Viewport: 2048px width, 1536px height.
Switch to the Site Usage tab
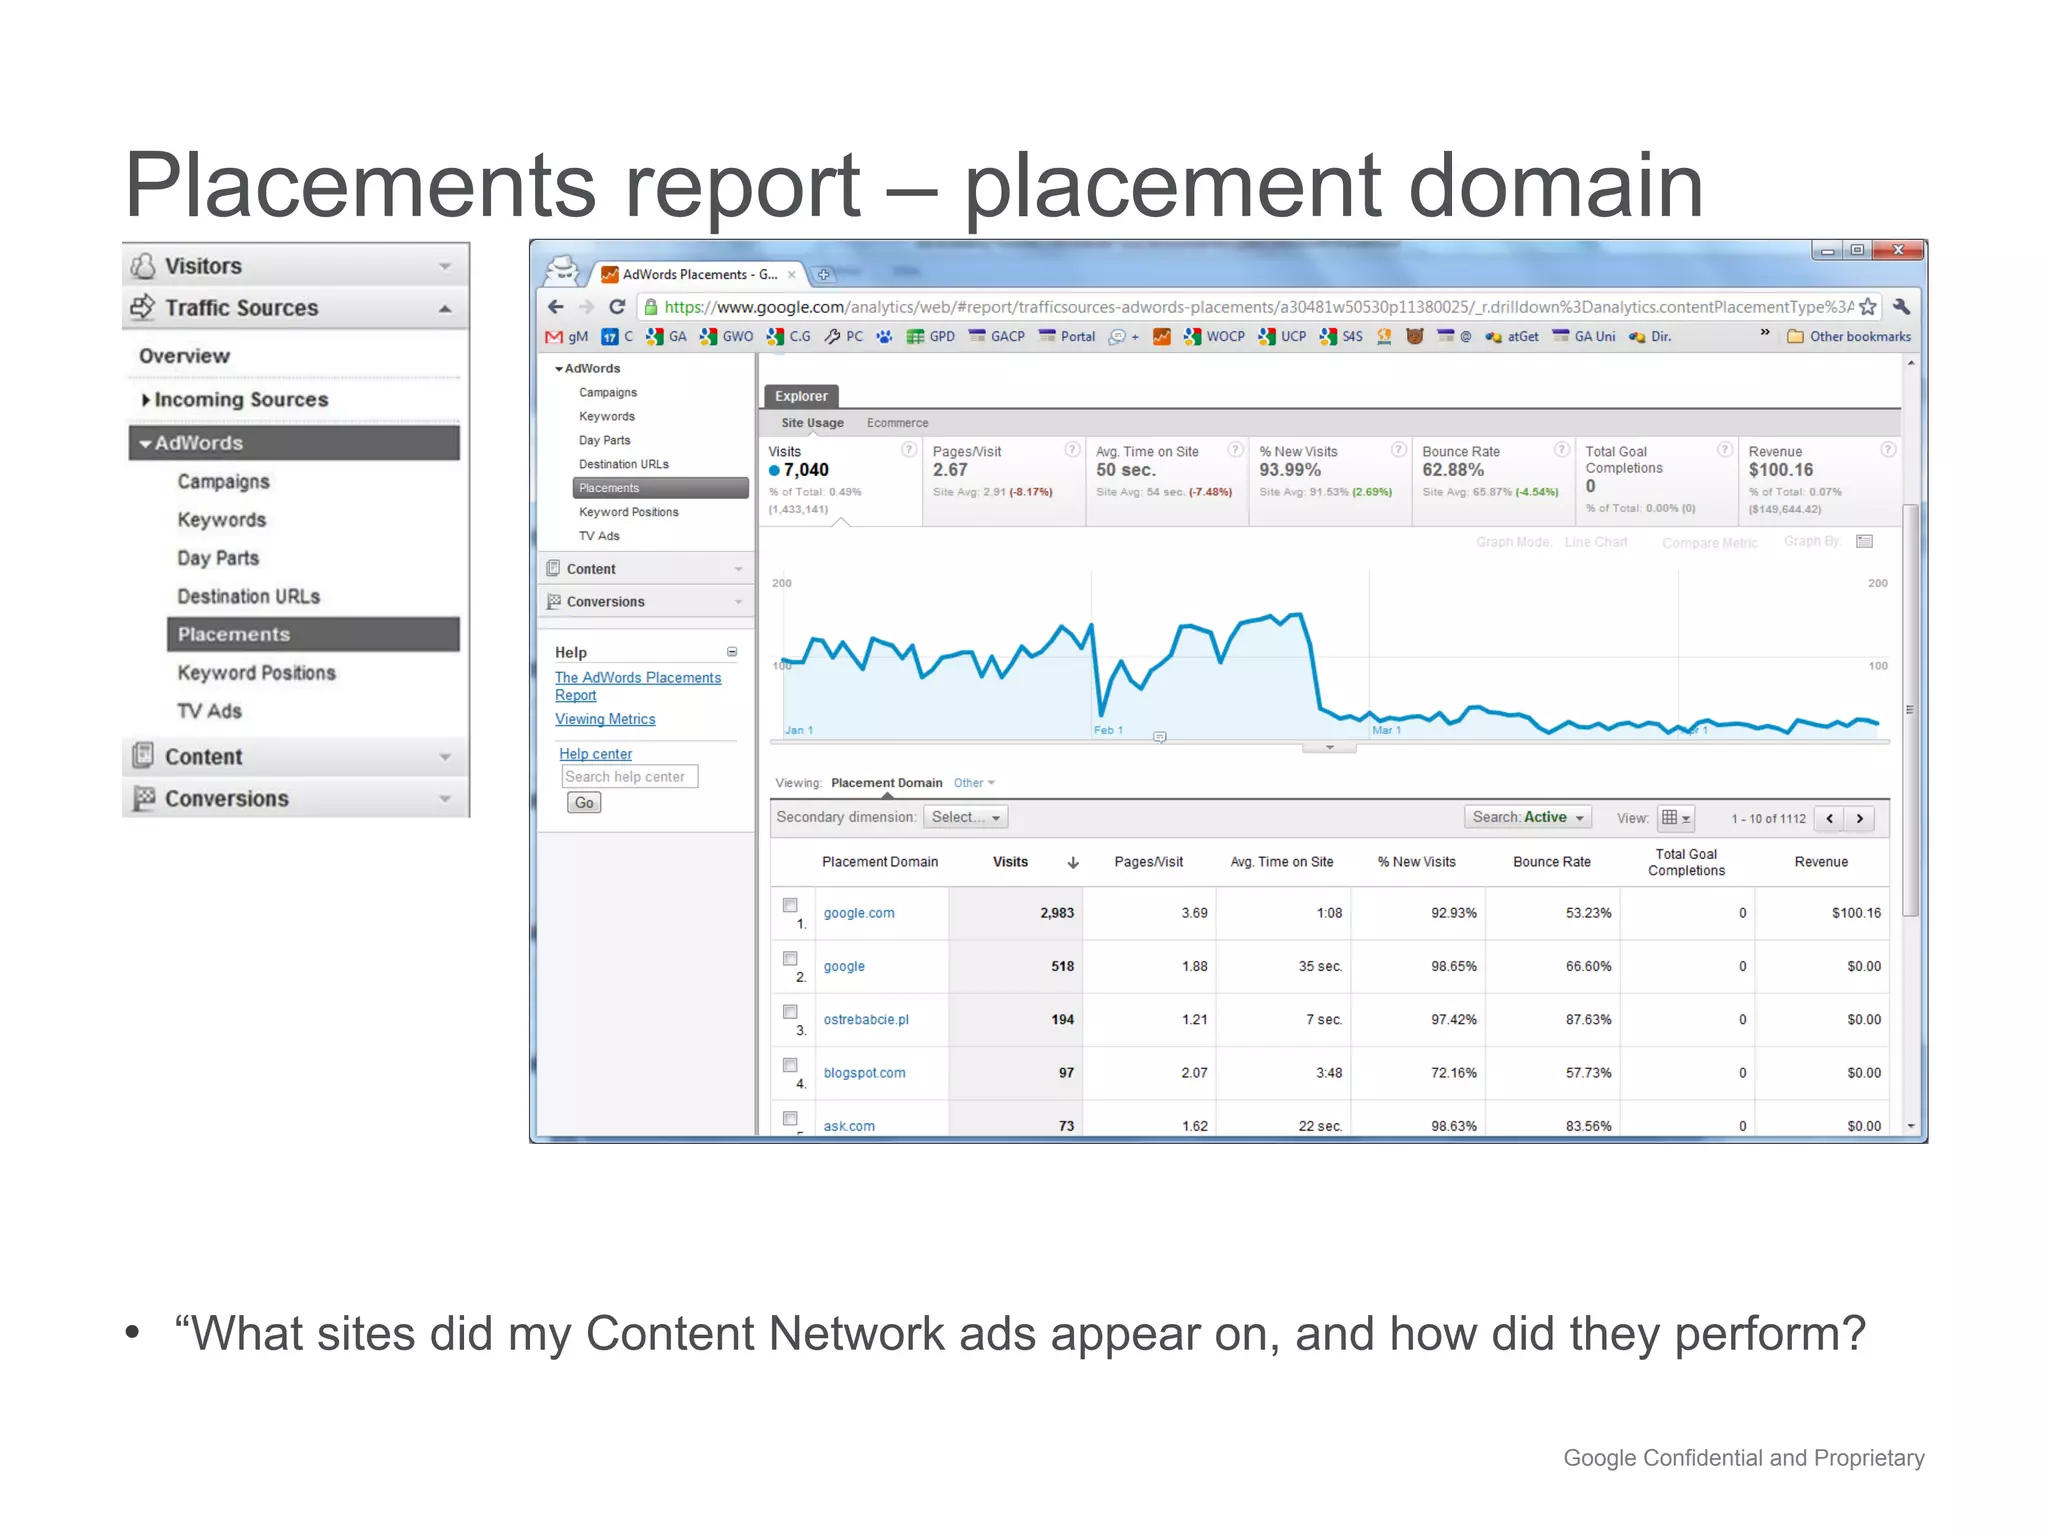pyautogui.click(x=812, y=423)
